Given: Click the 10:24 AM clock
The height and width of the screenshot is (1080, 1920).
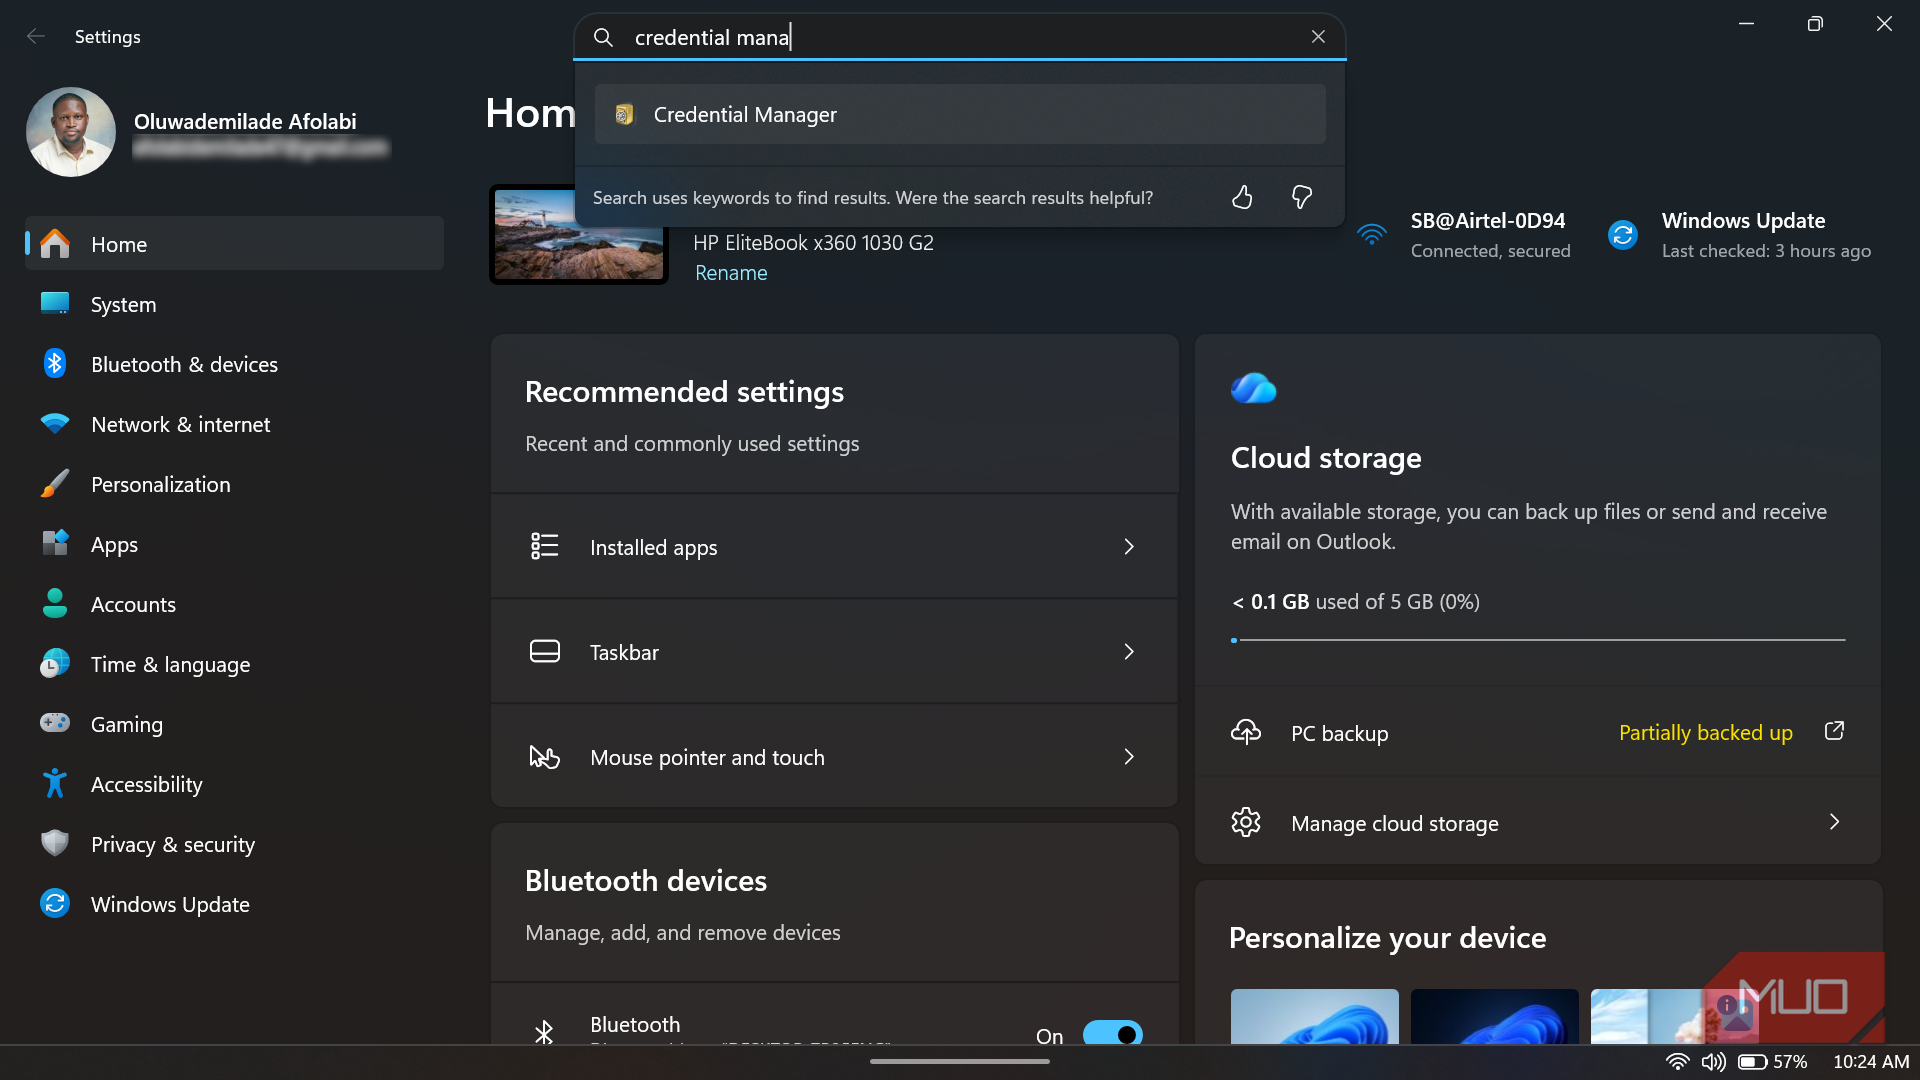Looking at the screenshot, I should (1871, 1062).
